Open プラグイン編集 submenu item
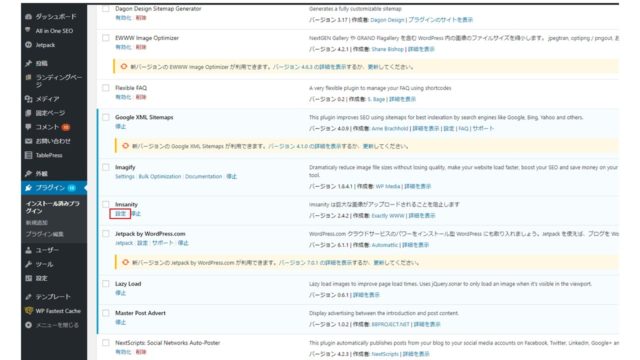Image resolution: width=640 pixels, height=360 pixels. pos(44,234)
